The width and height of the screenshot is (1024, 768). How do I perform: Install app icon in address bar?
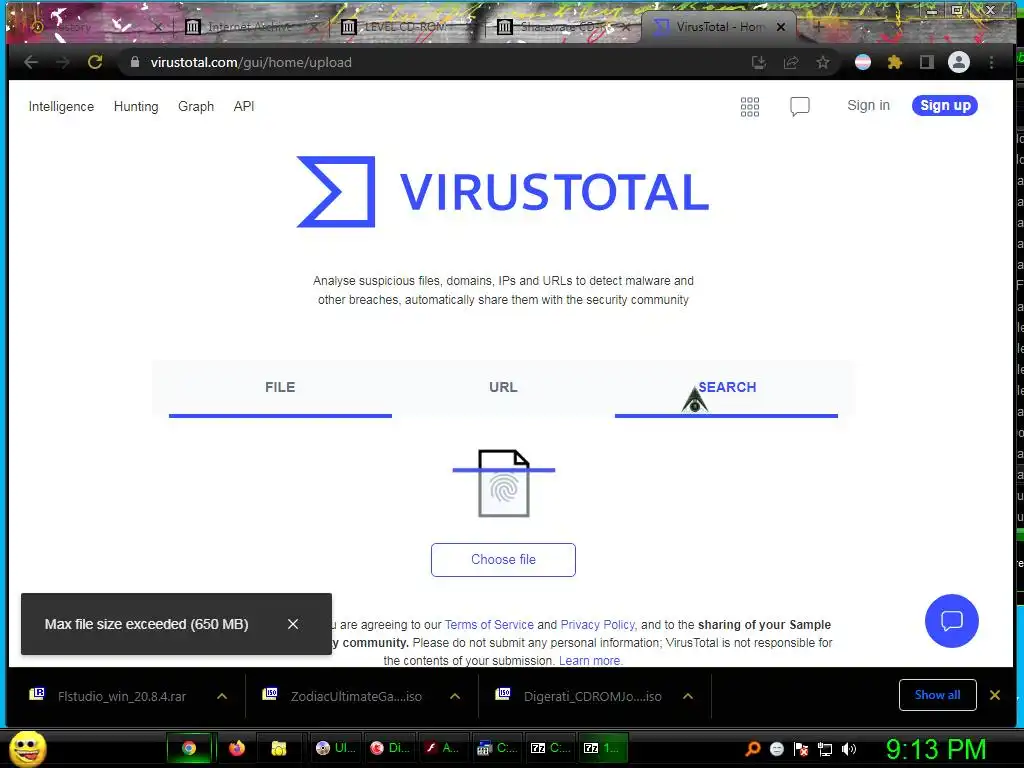point(759,62)
